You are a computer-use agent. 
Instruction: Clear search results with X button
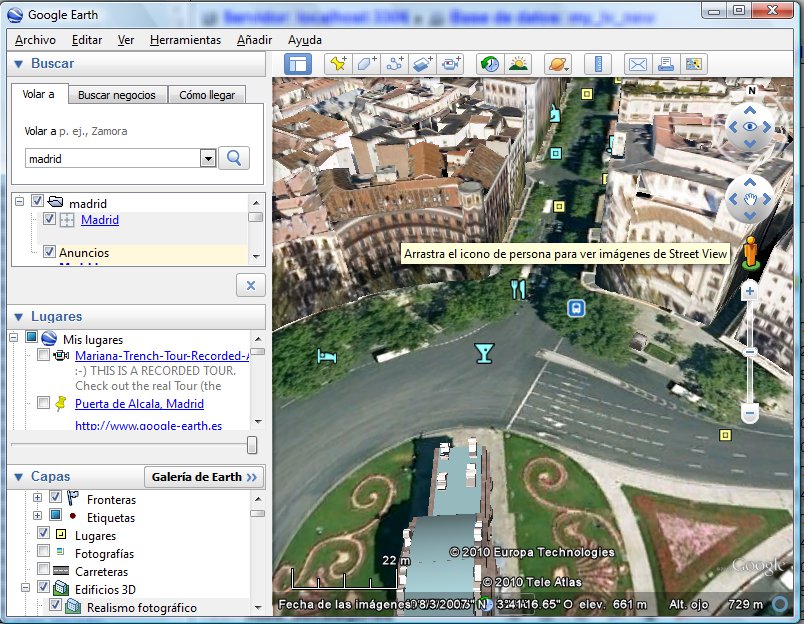coord(251,285)
